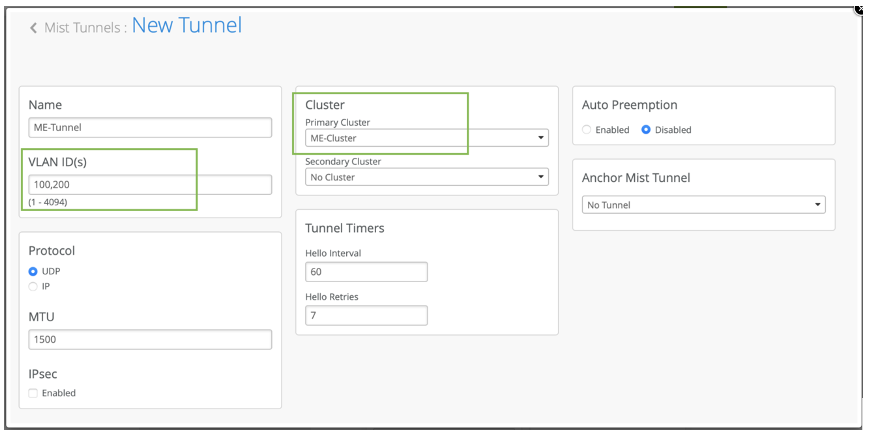Click the Hello Interval input field
This screenshot has height=434, width=870.
click(366, 272)
